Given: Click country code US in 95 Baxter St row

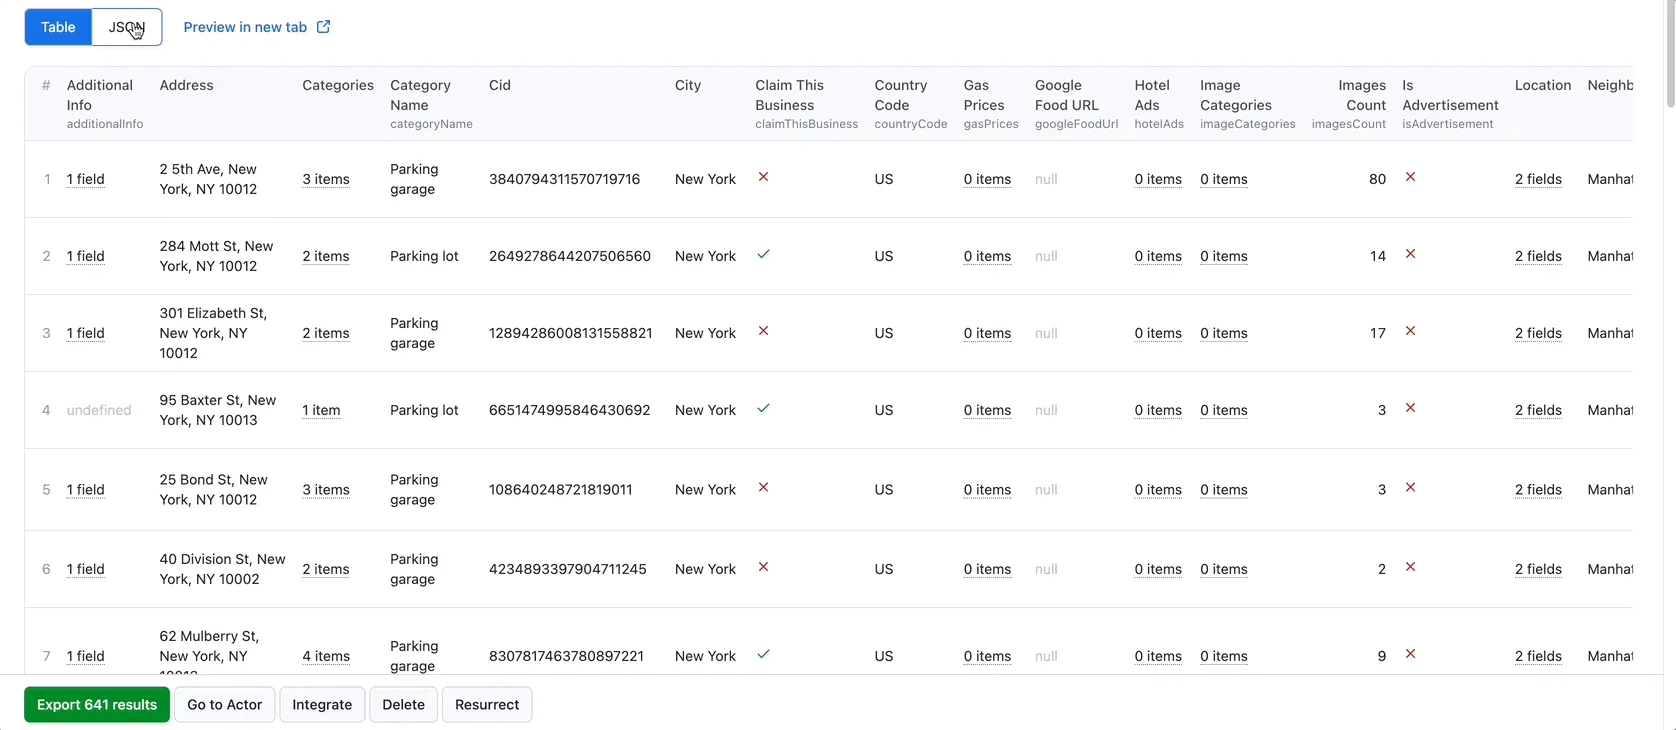Looking at the screenshot, I should [884, 410].
